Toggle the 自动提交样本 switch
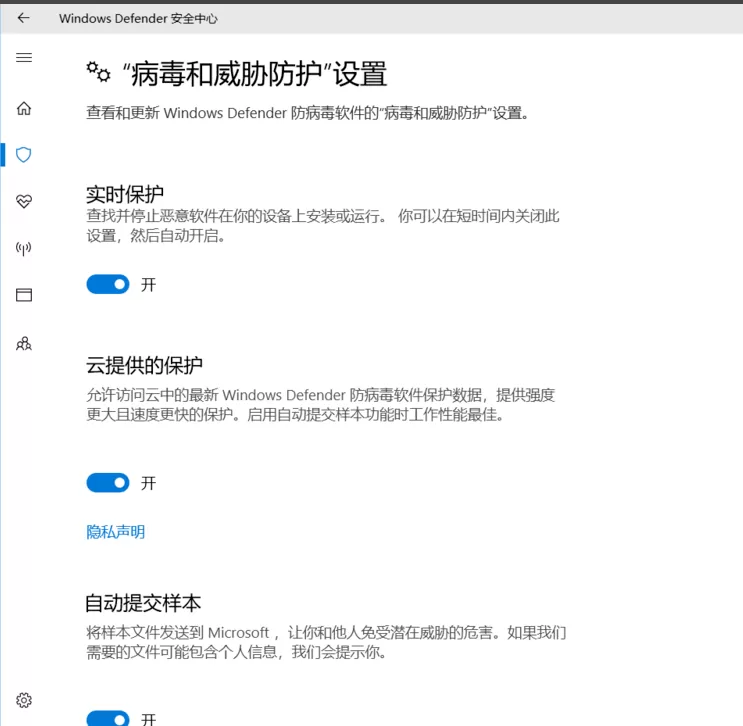This screenshot has height=726, width=743. [108, 718]
